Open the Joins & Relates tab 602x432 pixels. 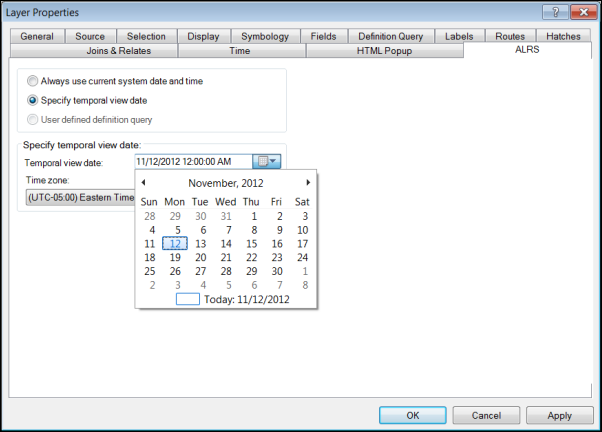coord(98,50)
